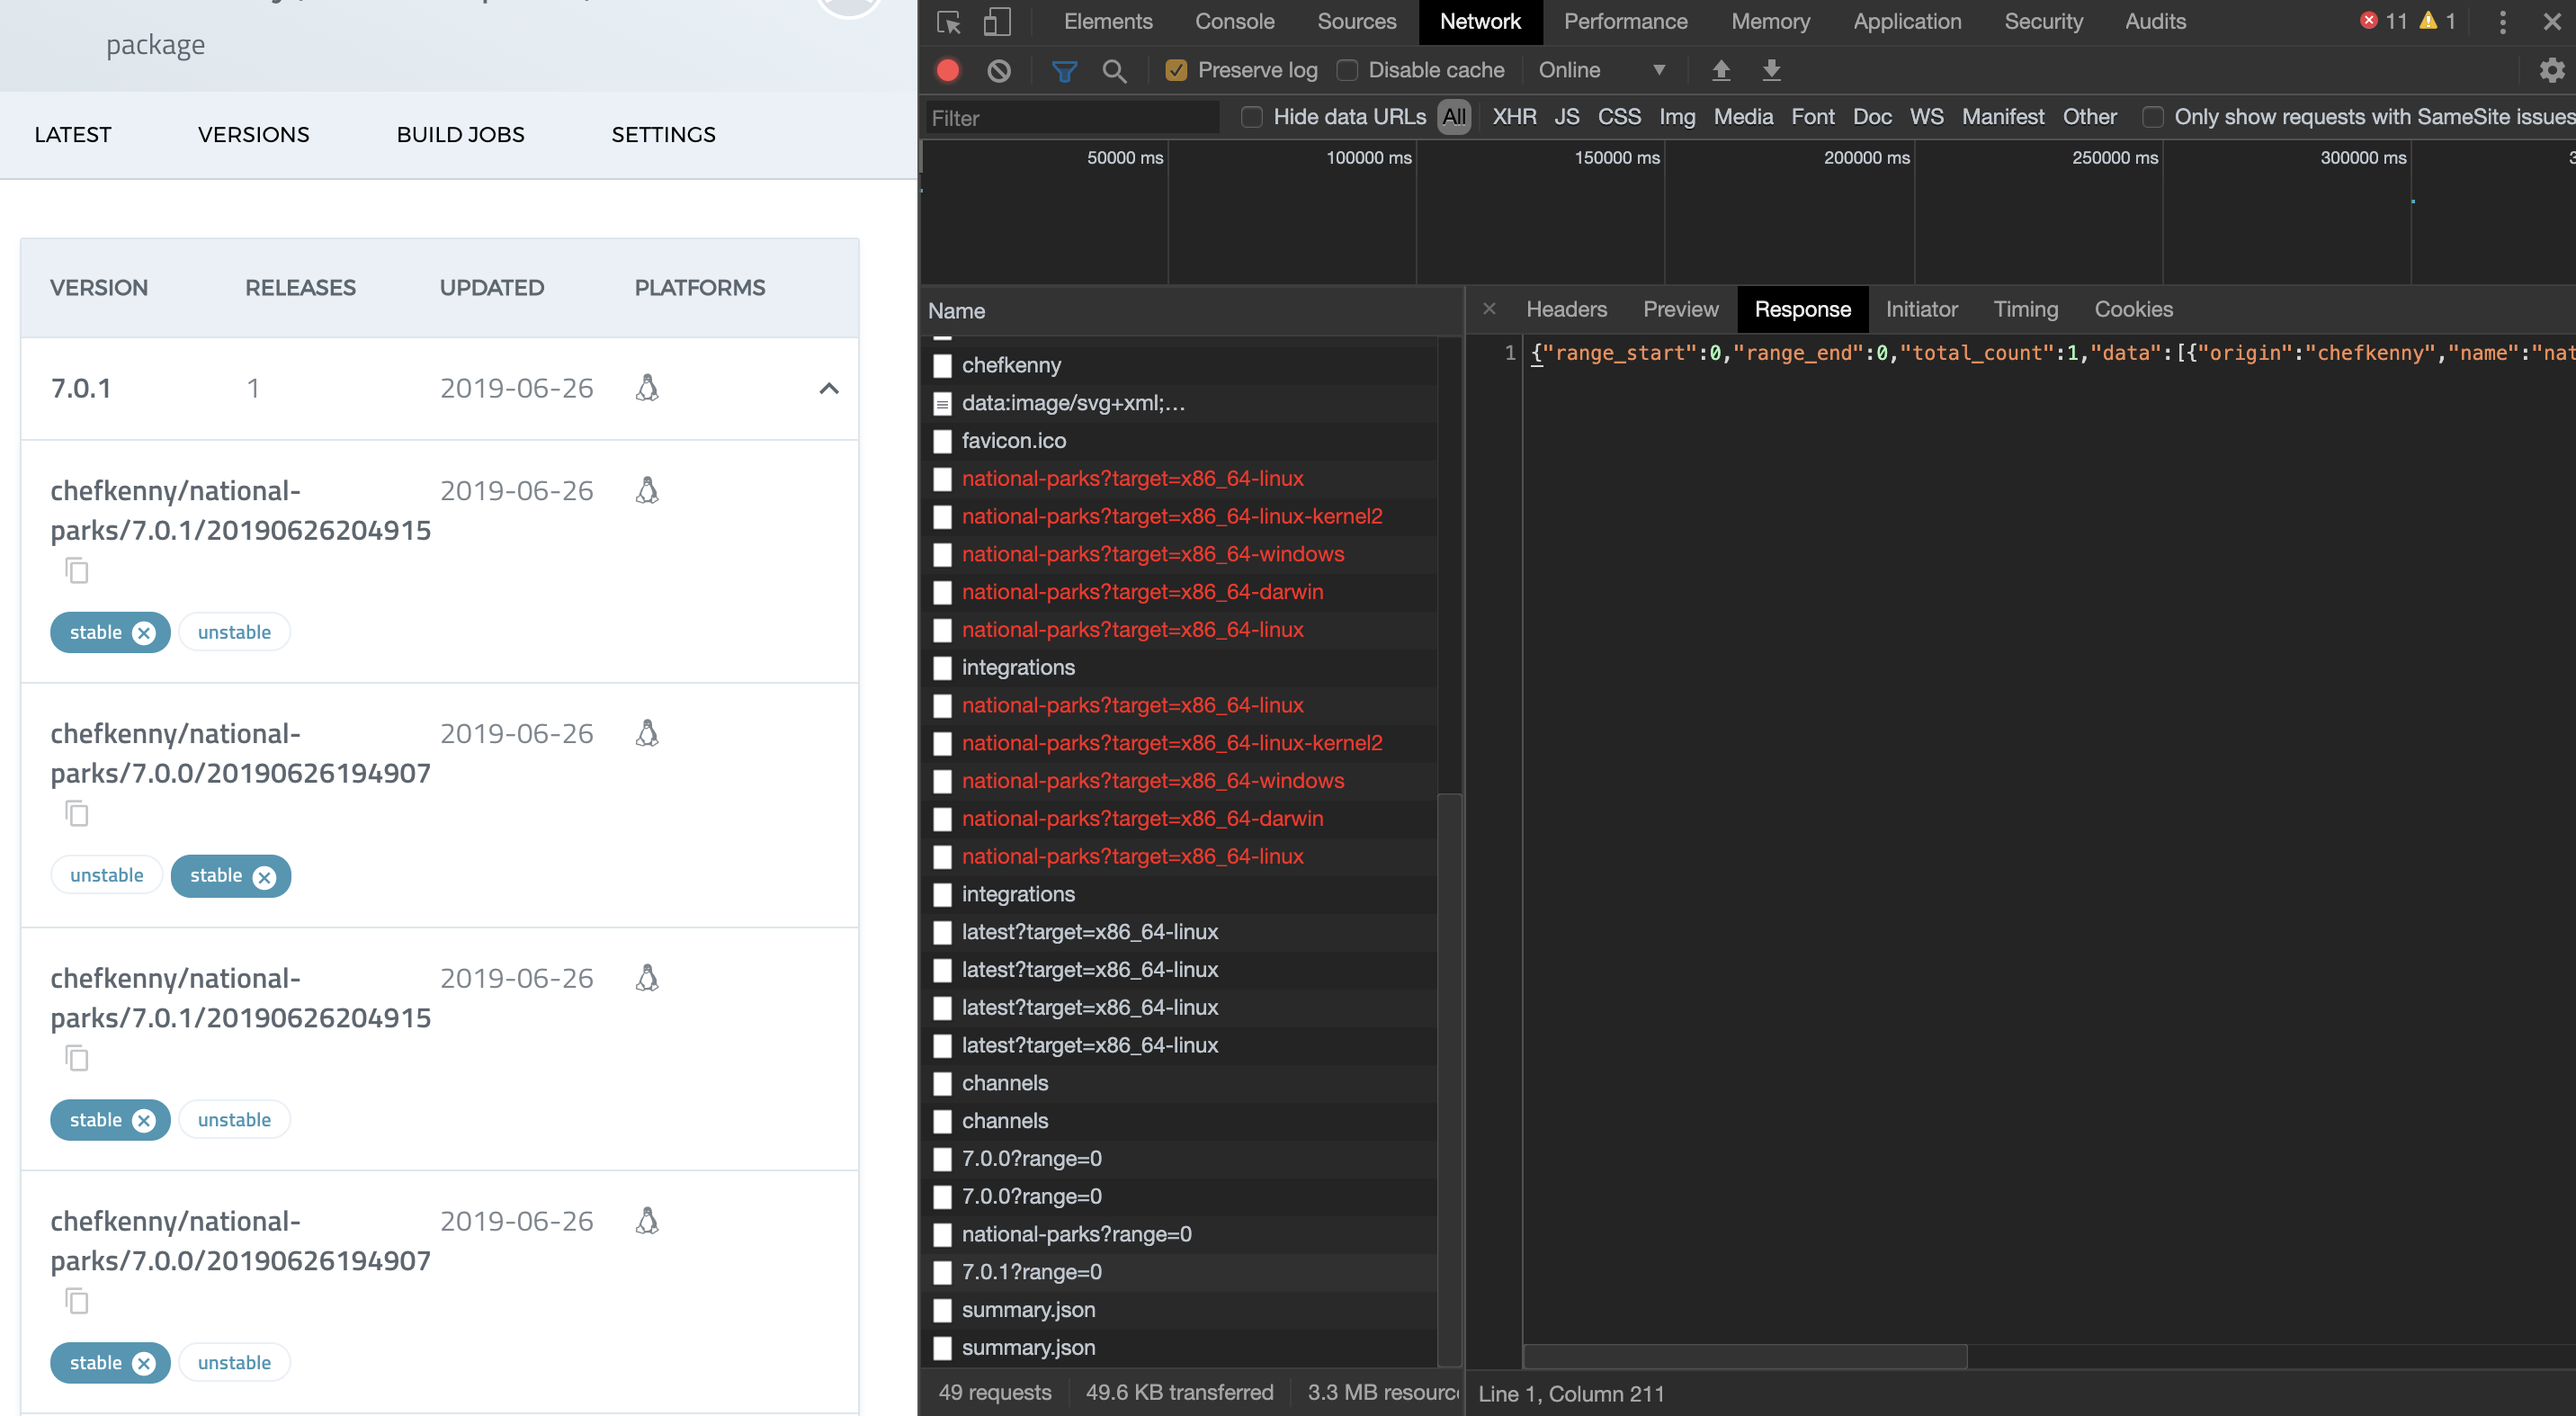Click the network Filter text field
The height and width of the screenshot is (1416, 2576).
click(1070, 118)
